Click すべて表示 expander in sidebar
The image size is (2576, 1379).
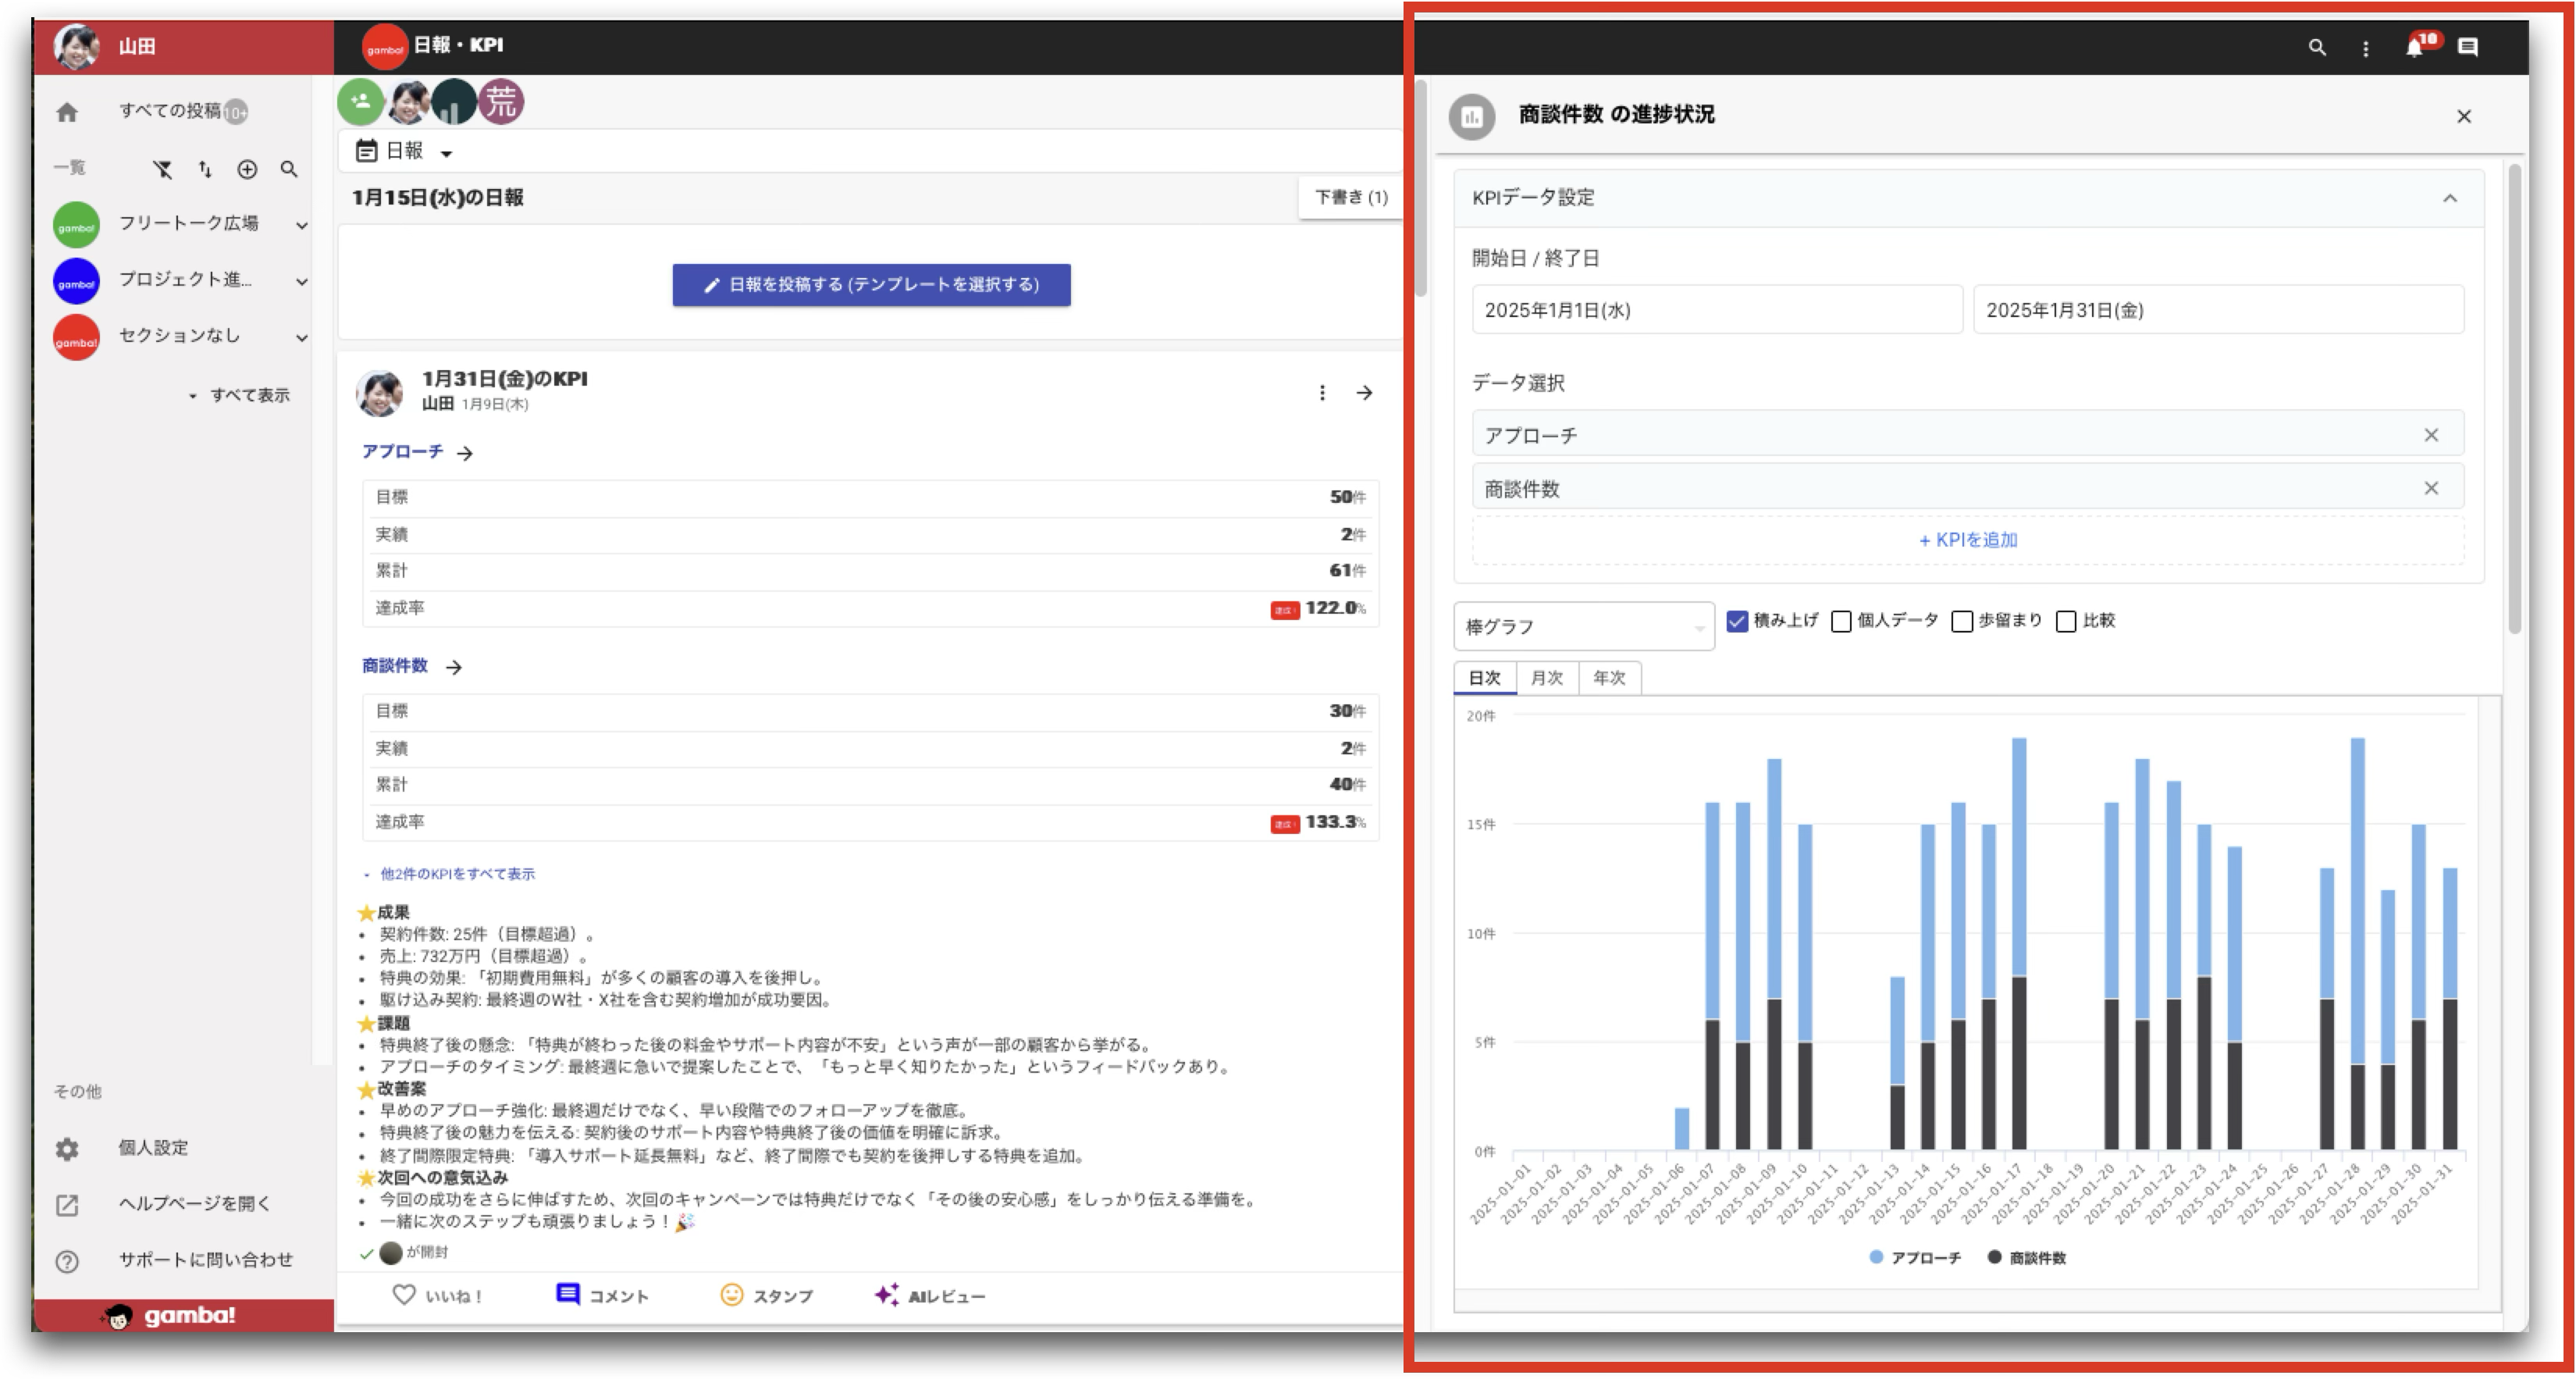click(240, 395)
